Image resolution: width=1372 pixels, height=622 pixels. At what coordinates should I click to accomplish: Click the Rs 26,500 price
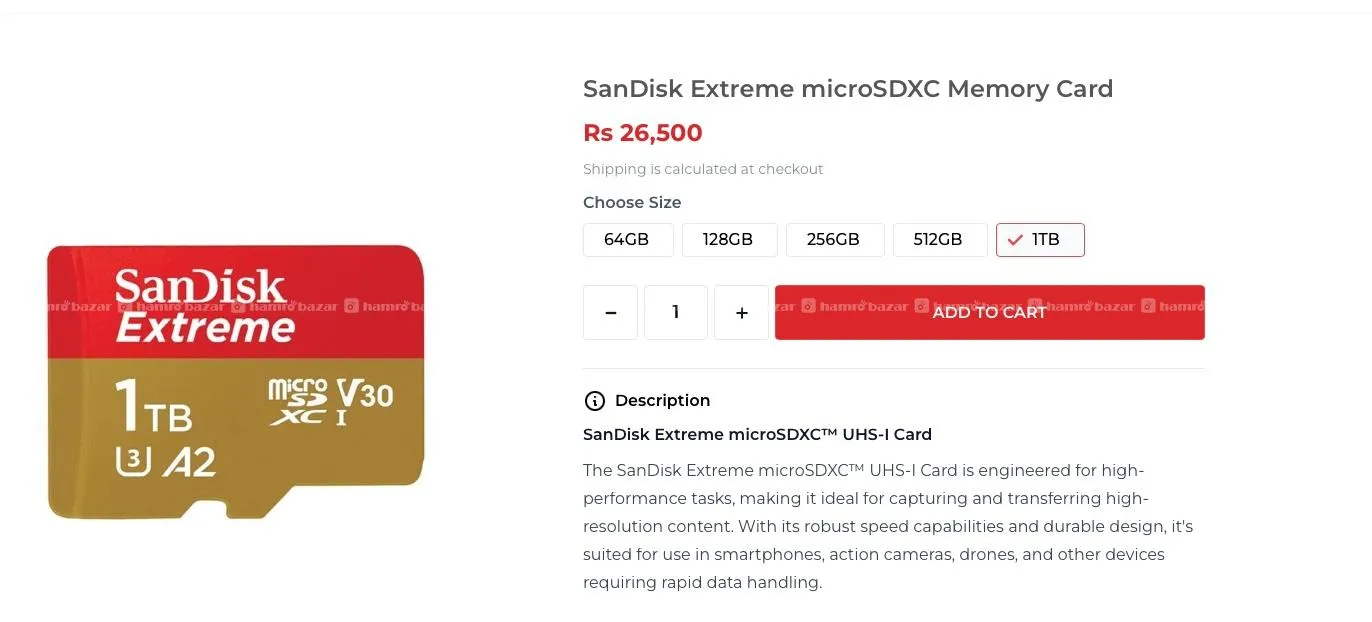pyautogui.click(x=642, y=133)
